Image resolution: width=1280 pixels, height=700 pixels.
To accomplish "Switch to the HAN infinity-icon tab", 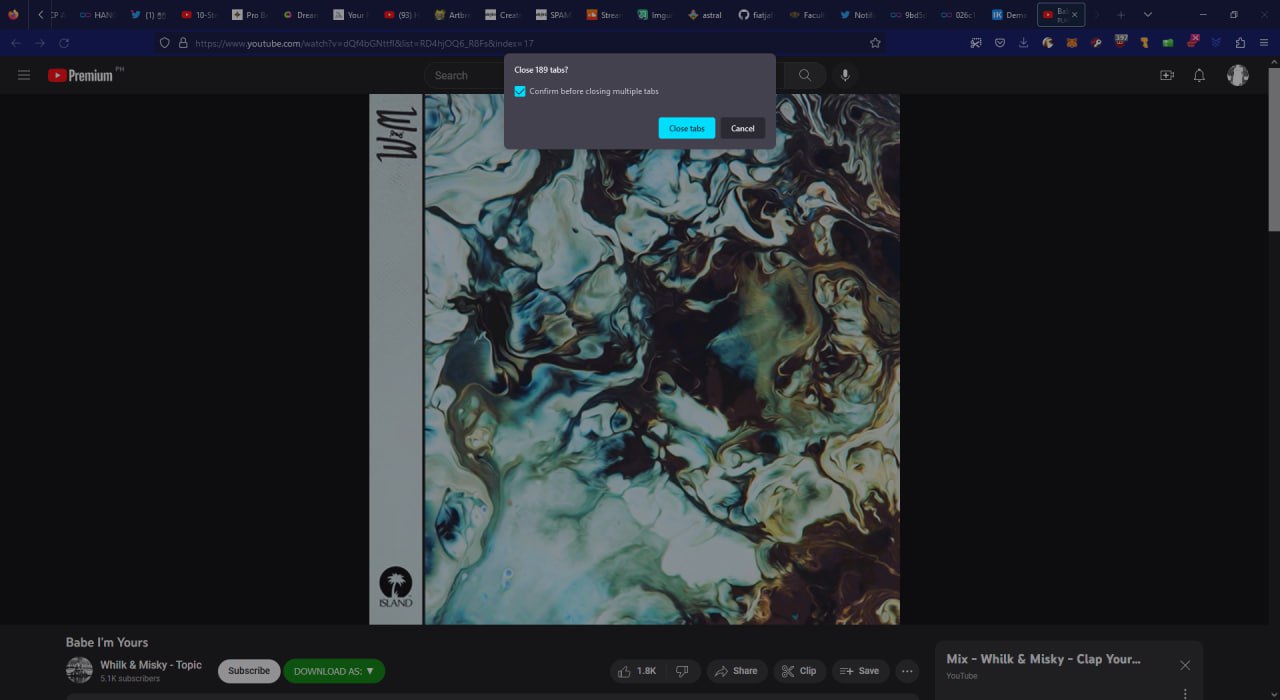I will [97, 15].
